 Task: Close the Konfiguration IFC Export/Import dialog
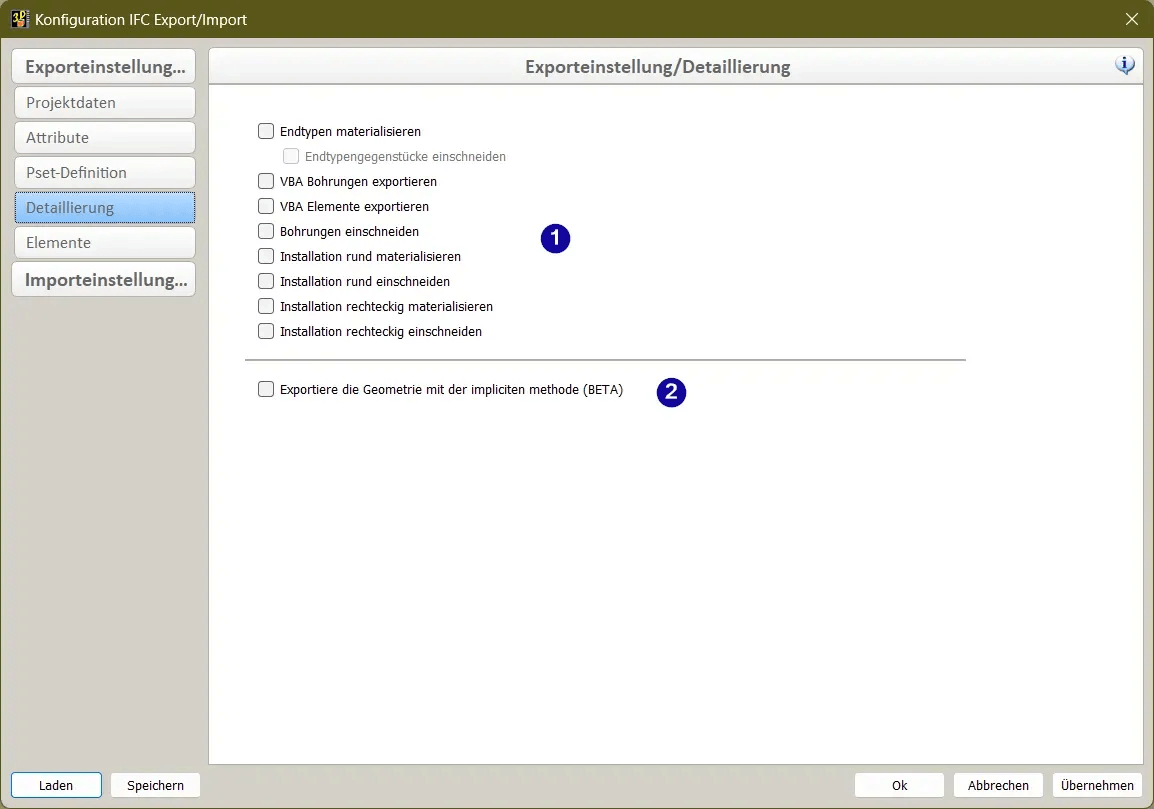click(1132, 19)
